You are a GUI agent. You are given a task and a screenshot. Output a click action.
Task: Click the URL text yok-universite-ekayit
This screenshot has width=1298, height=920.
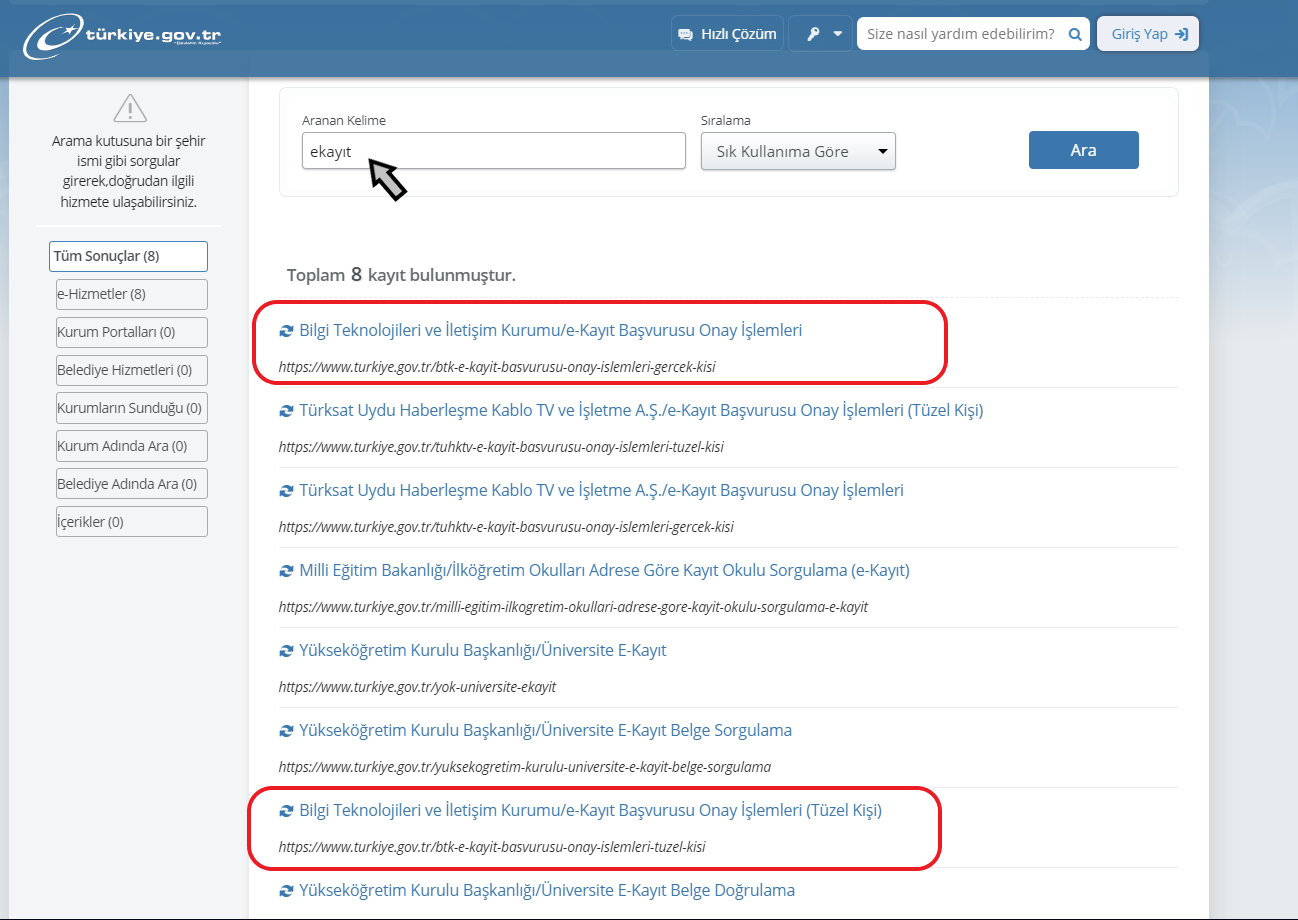(417, 687)
